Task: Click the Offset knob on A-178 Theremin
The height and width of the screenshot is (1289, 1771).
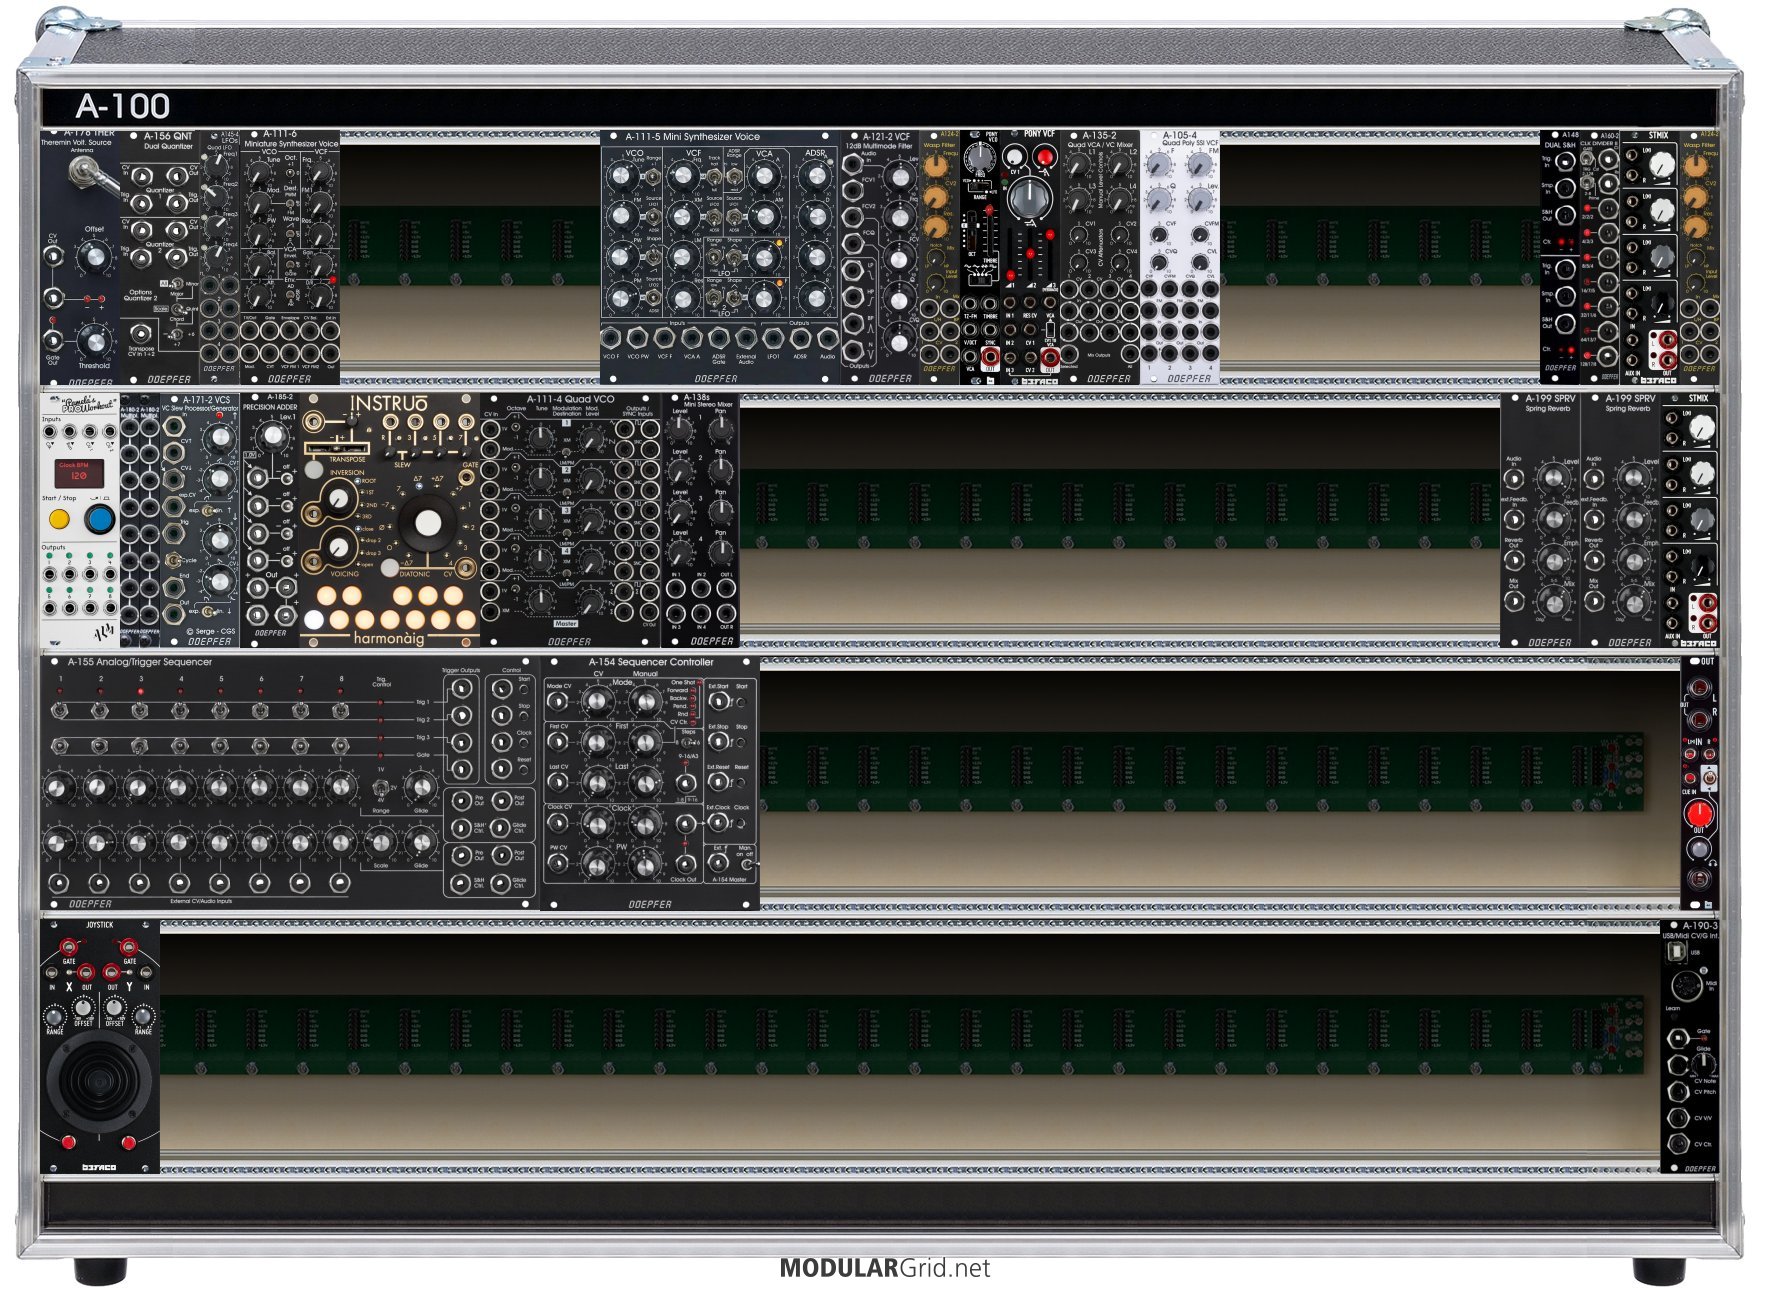Action: click(x=94, y=256)
